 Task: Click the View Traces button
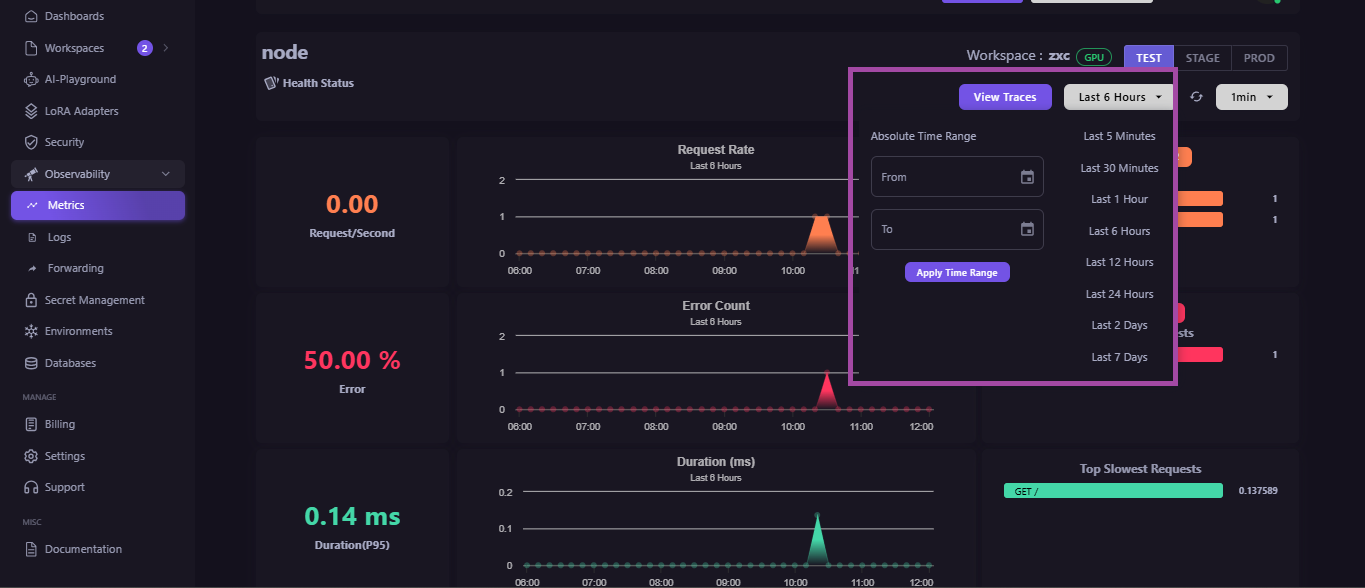tap(1005, 97)
